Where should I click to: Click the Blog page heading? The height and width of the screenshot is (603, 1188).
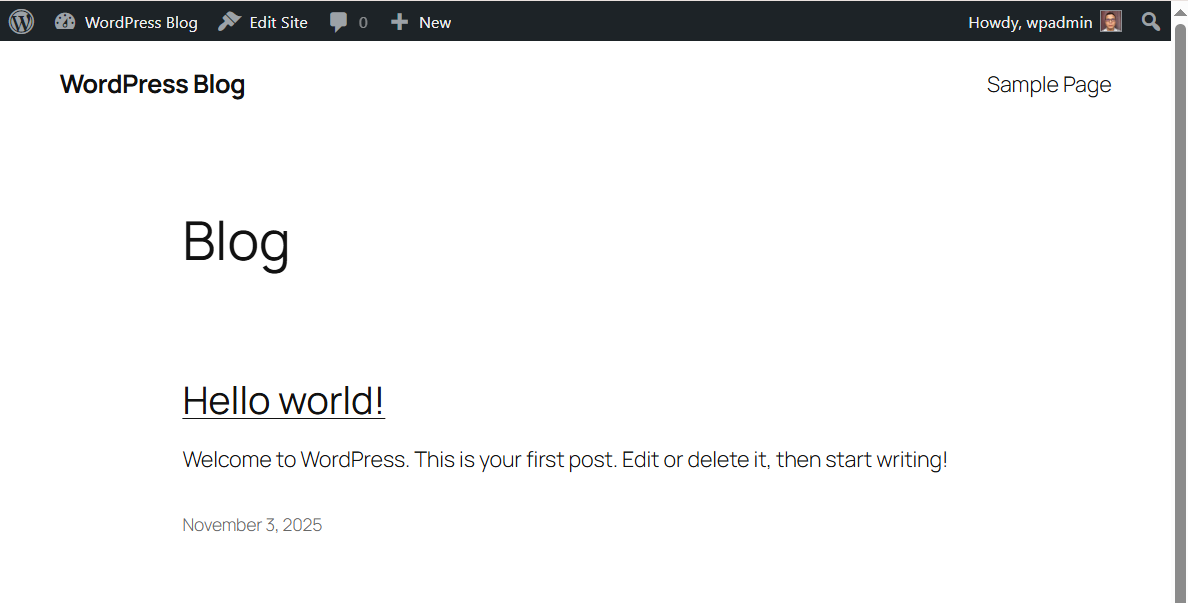point(236,242)
